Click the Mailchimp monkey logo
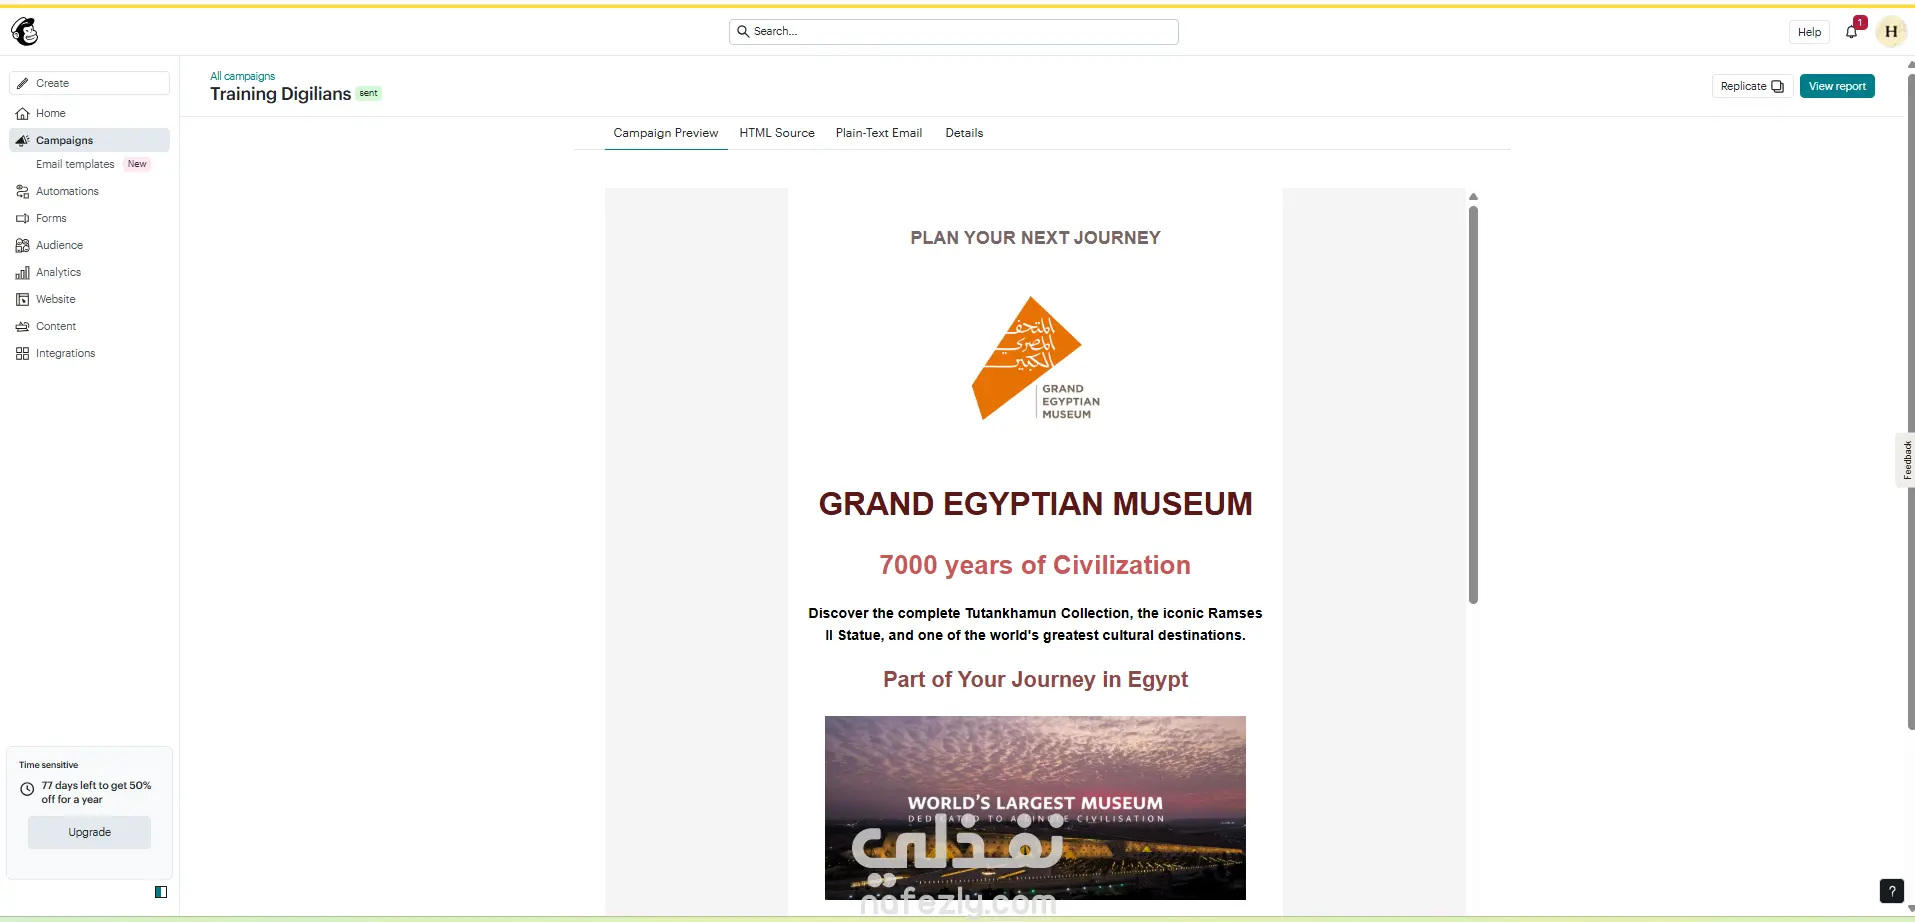 pyautogui.click(x=25, y=32)
